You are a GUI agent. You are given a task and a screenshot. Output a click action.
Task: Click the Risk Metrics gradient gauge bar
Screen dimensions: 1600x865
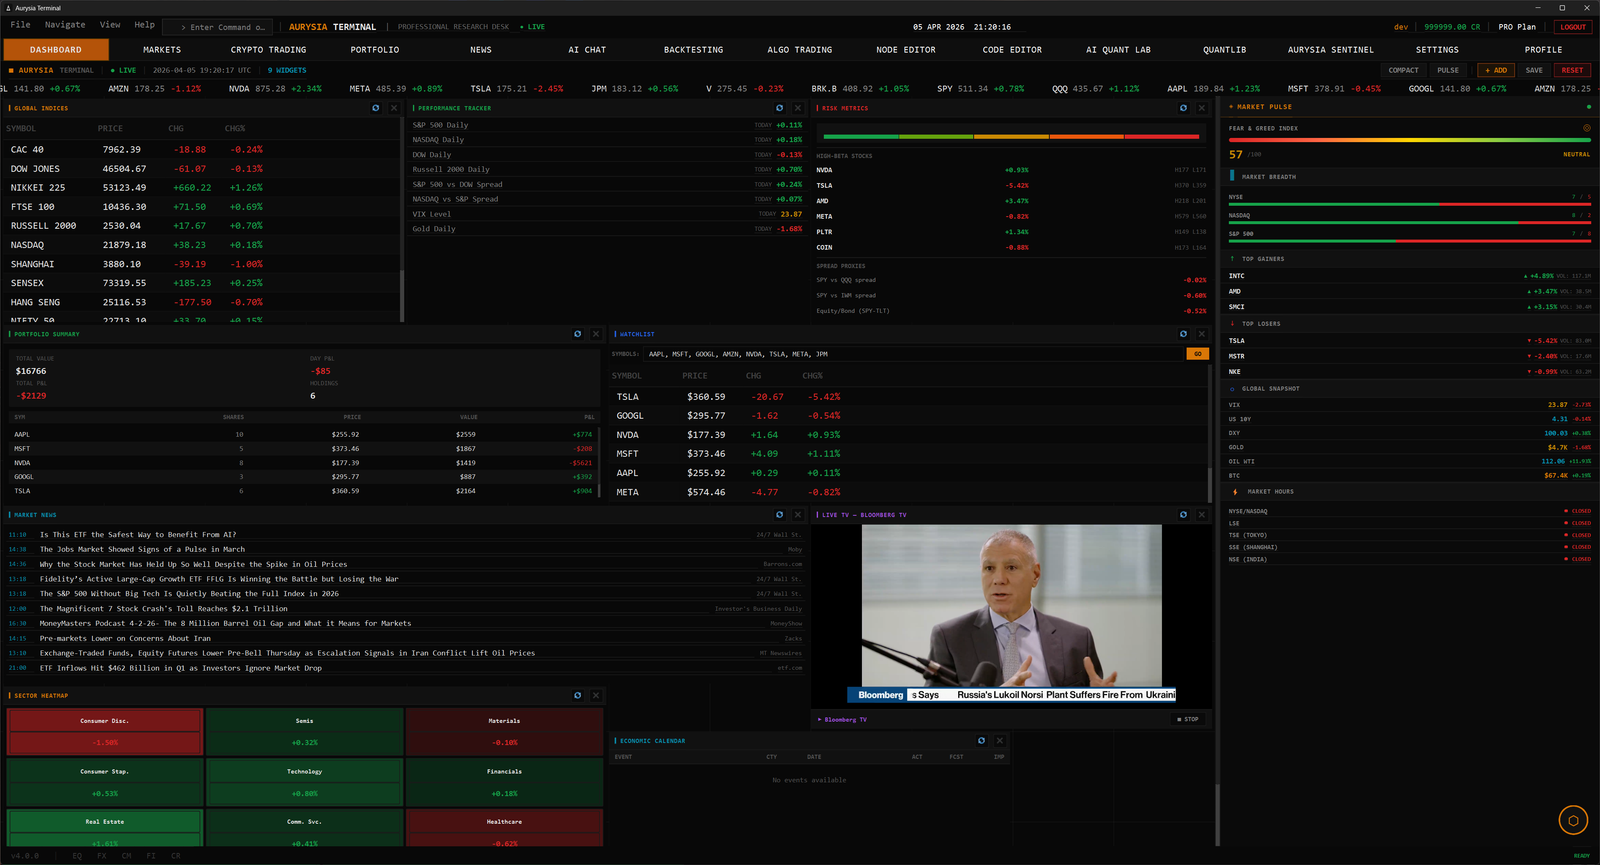[x=1011, y=136]
